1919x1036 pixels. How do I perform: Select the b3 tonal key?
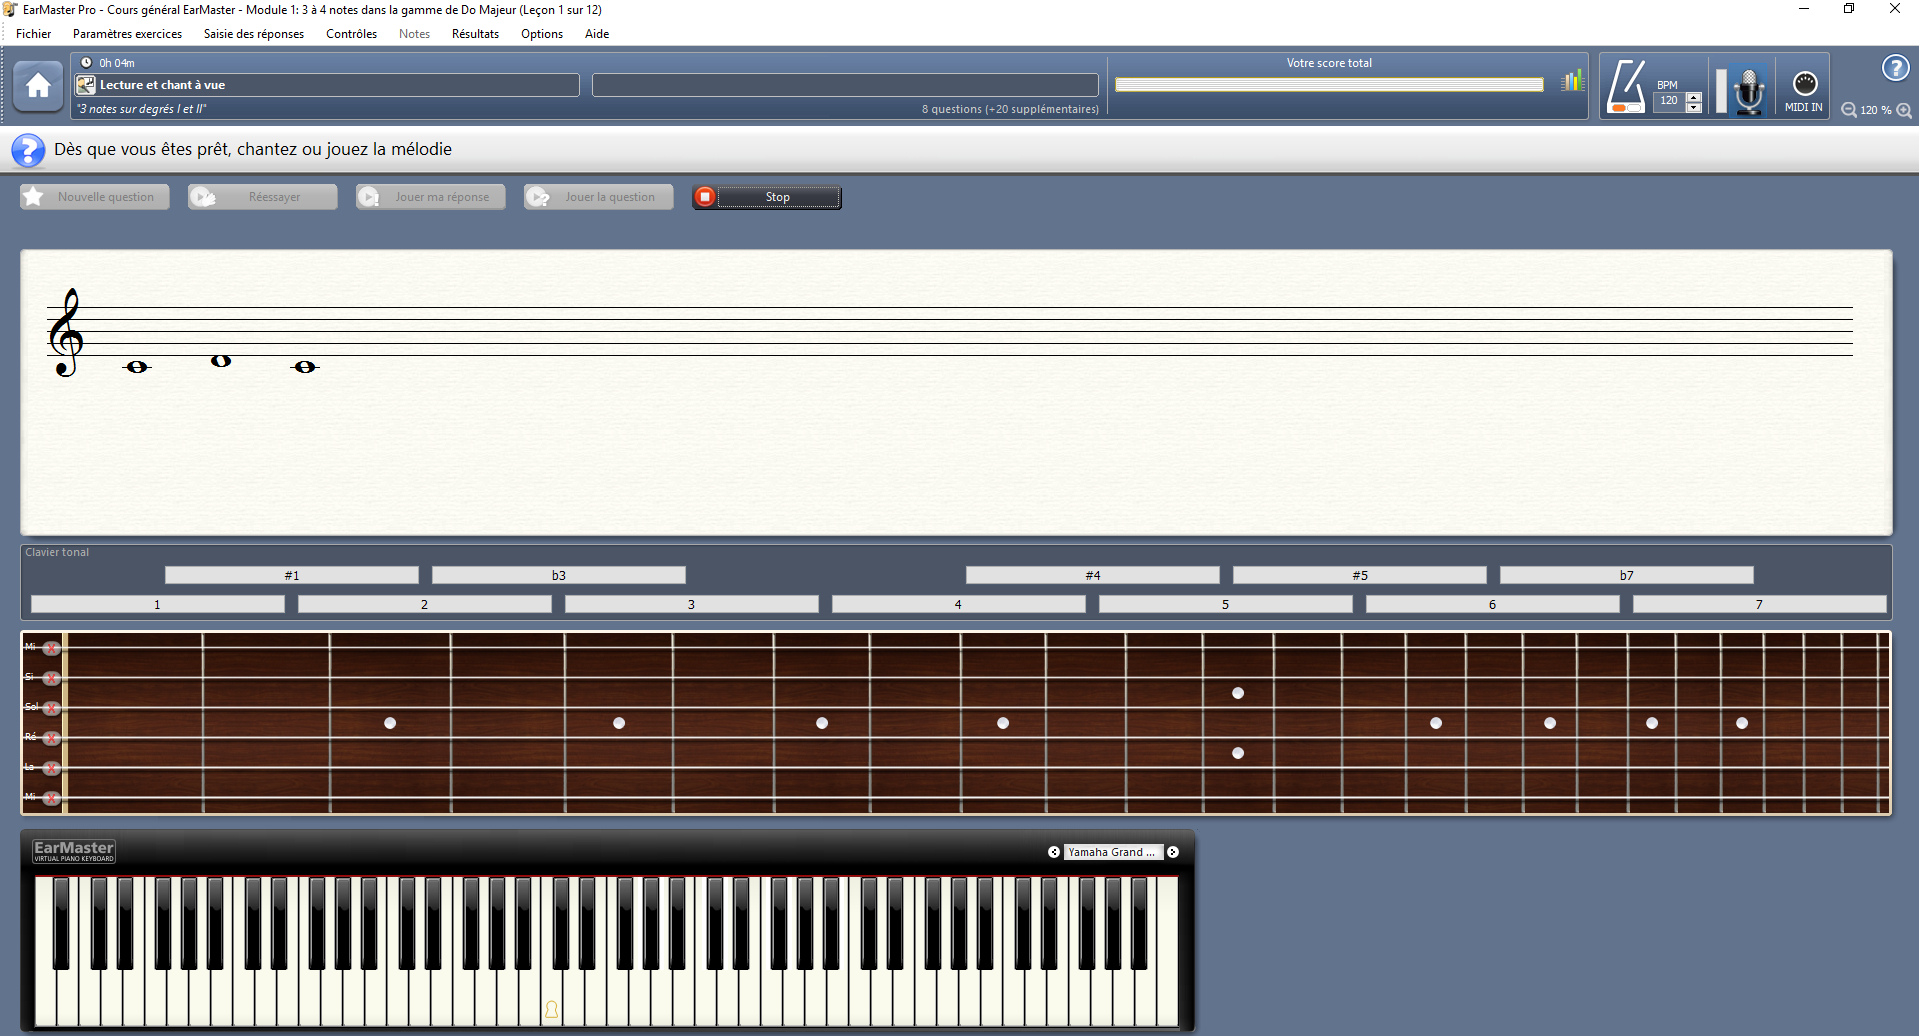559,575
